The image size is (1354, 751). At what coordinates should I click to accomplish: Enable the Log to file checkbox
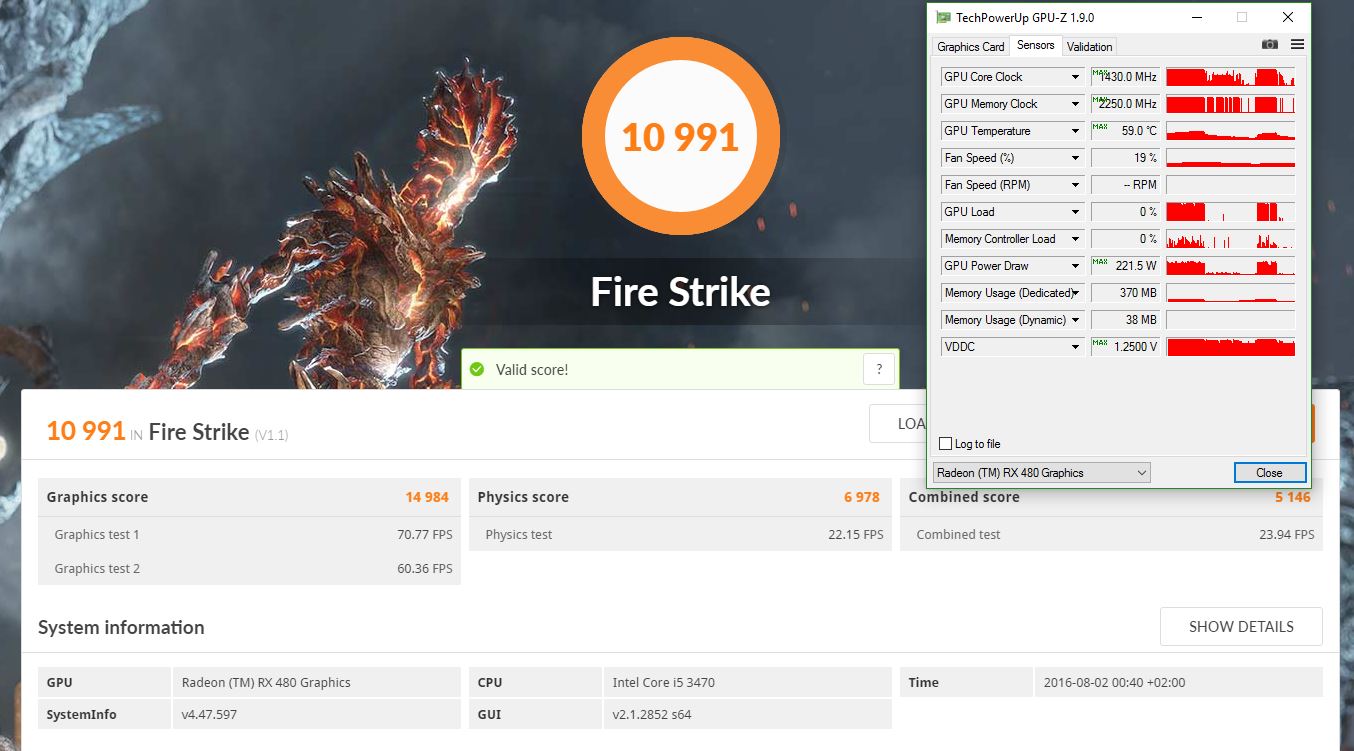946,444
